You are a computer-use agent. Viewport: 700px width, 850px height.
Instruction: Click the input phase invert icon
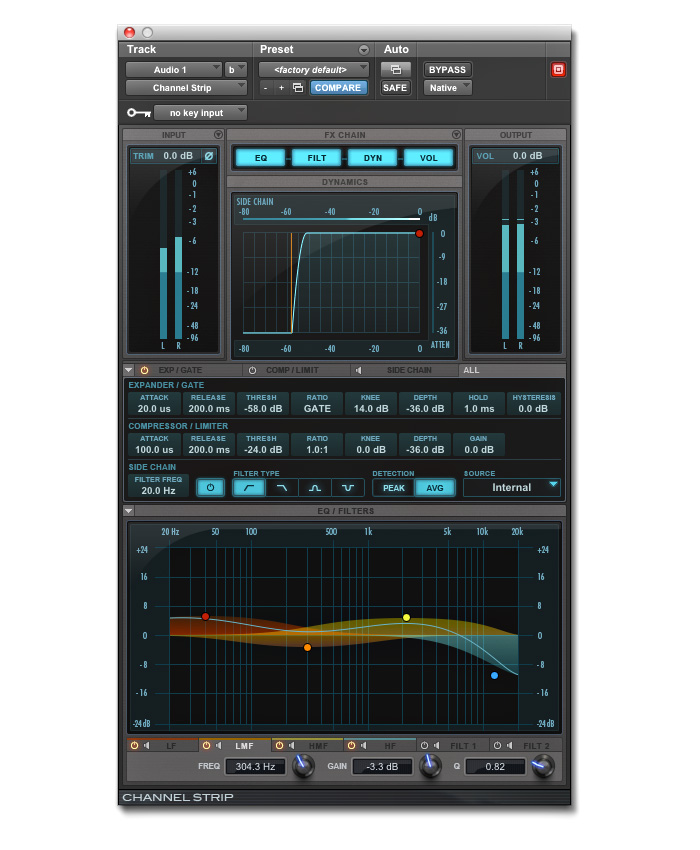click(208, 156)
